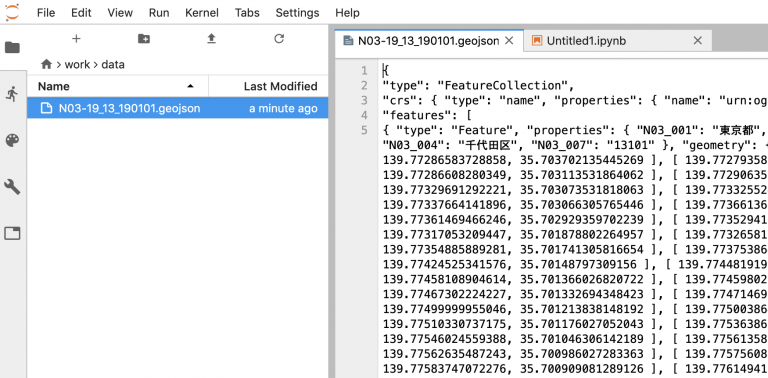Show open tabs sidebar icon
Viewport: 768px width, 378px height.
coord(12,233)
